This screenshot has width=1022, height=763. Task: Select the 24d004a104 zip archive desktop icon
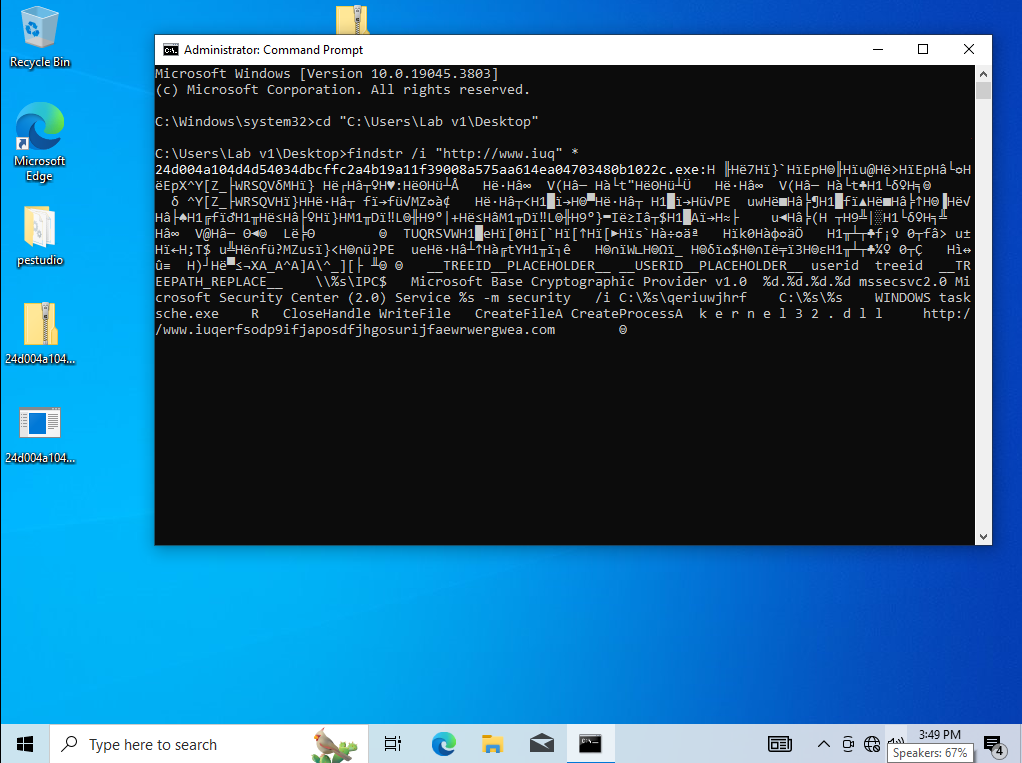click(x=40, y=333)
